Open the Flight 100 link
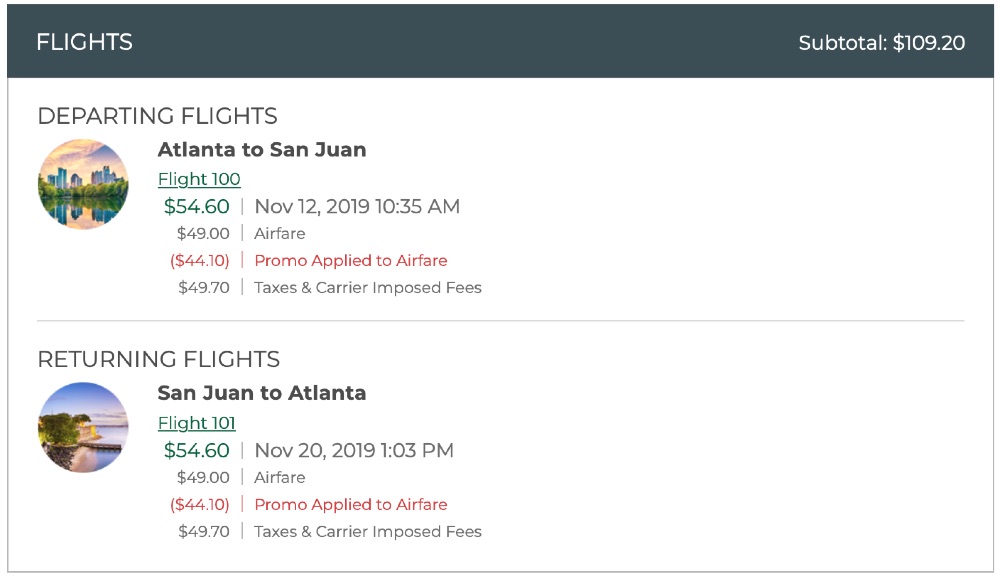The width and height of the screenshot is (1000, 578). coord(199,179)
